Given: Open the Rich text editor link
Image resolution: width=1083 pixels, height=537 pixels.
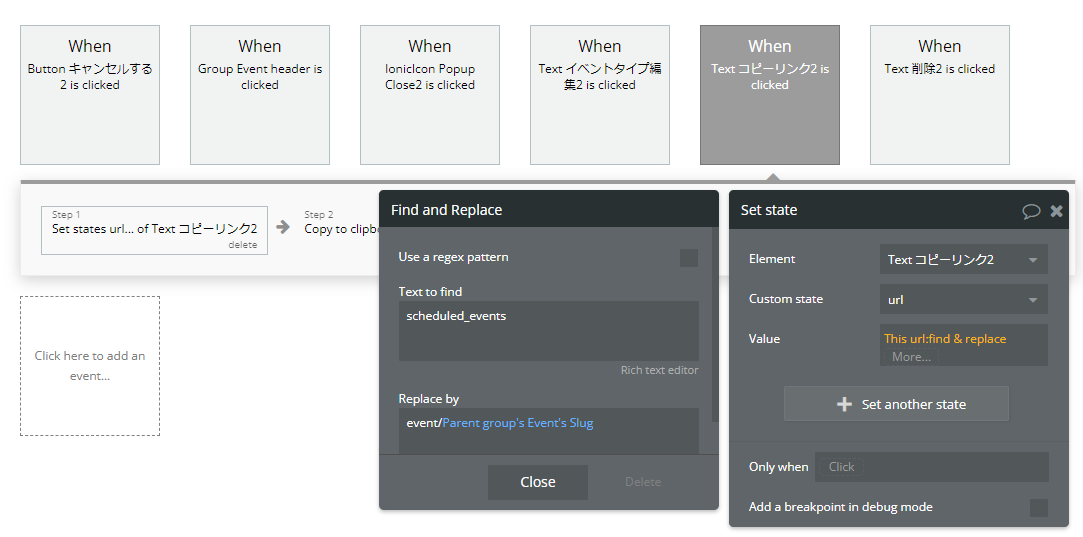Looking at the screenshot, I should point(659,371).
